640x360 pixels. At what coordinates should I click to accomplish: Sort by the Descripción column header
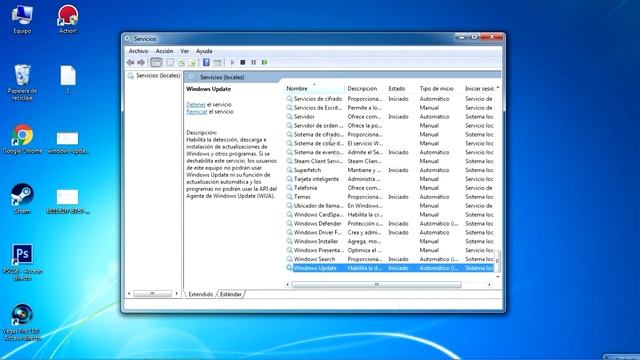click(x=365, y=88)
